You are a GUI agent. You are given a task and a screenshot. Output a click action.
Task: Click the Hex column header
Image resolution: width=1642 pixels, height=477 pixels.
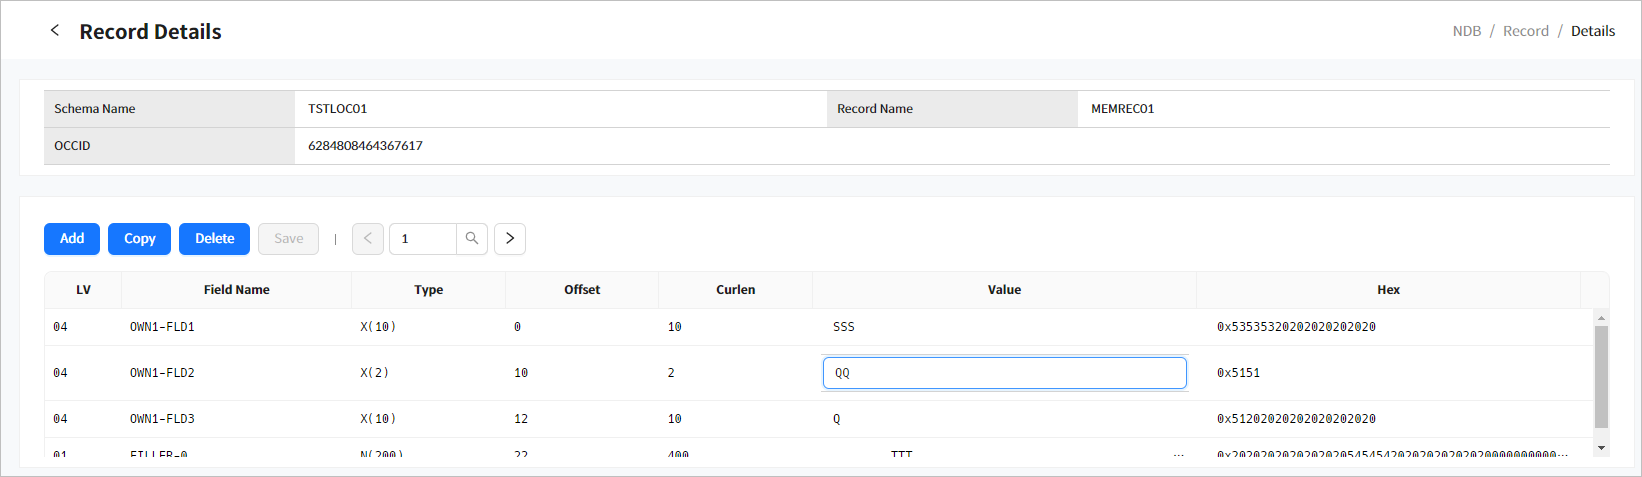[x=1388, y=290]
